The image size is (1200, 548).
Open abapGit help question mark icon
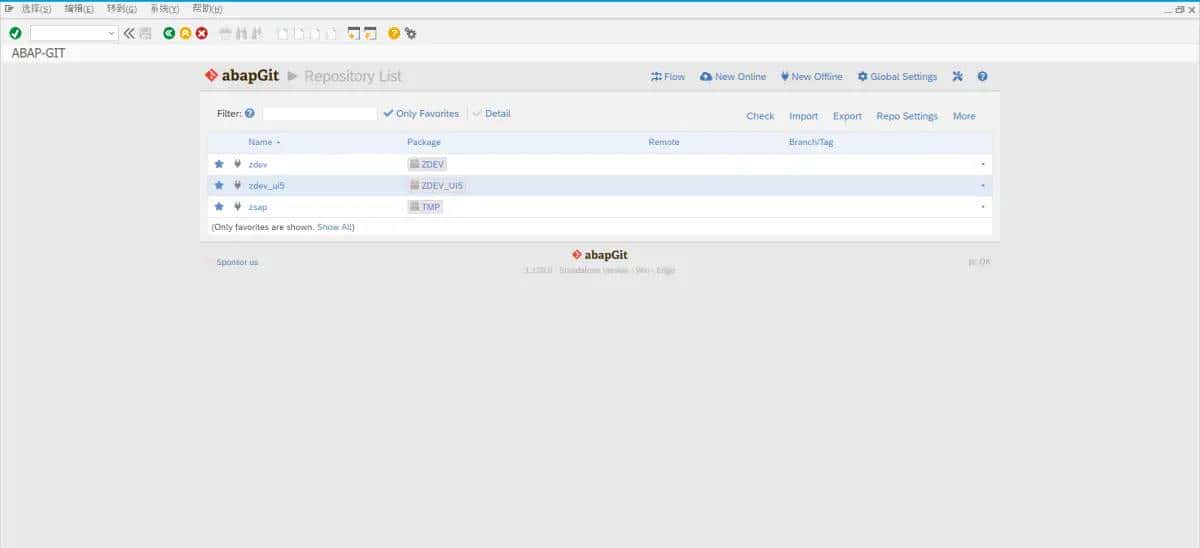point(982,76)
